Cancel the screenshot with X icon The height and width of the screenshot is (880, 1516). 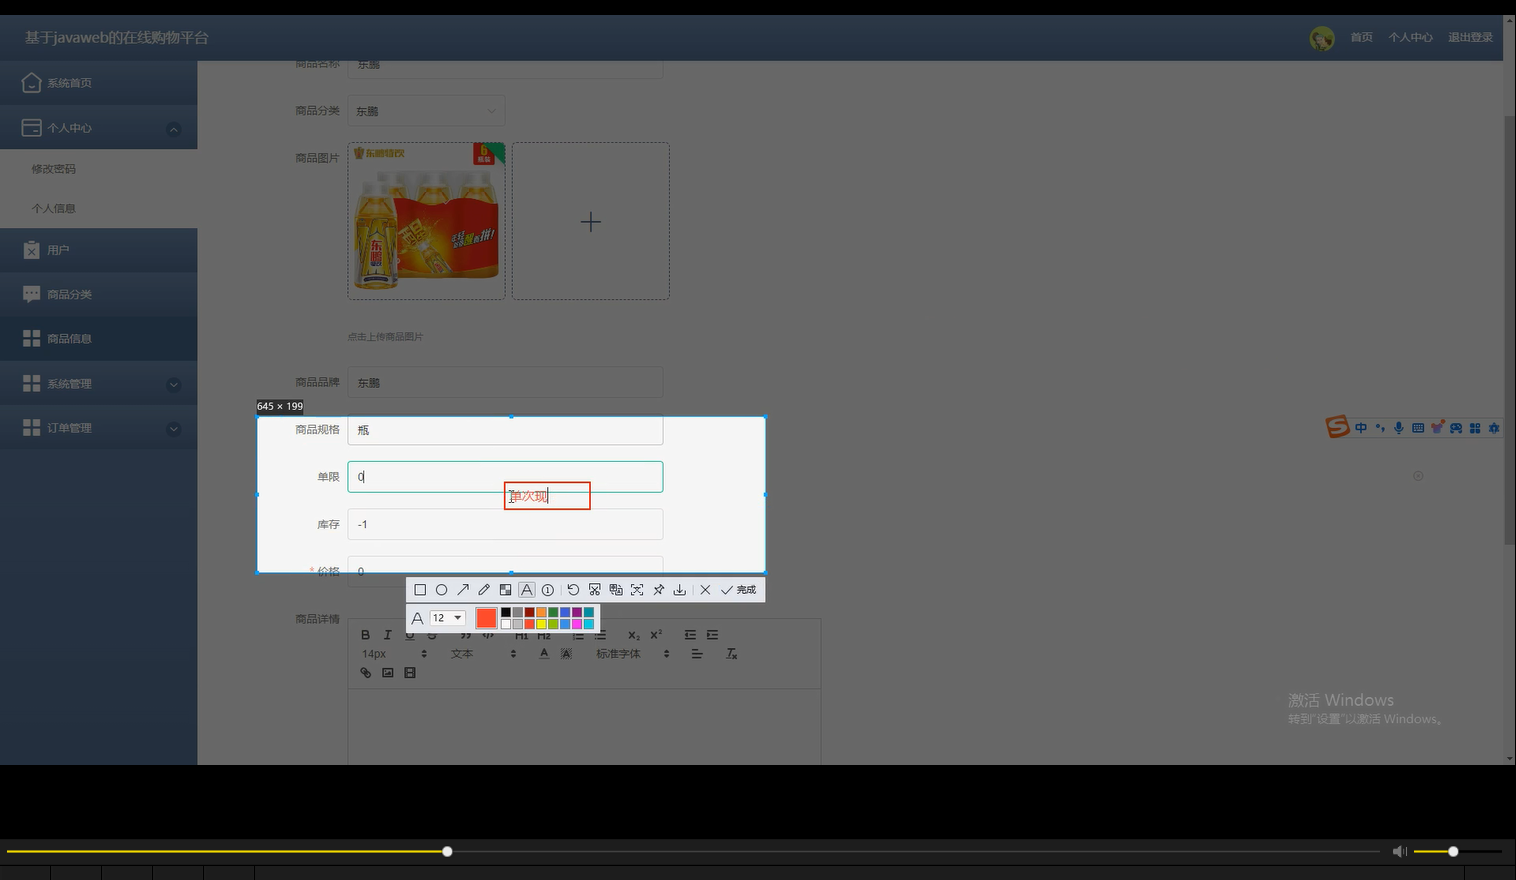click(705, 589)
